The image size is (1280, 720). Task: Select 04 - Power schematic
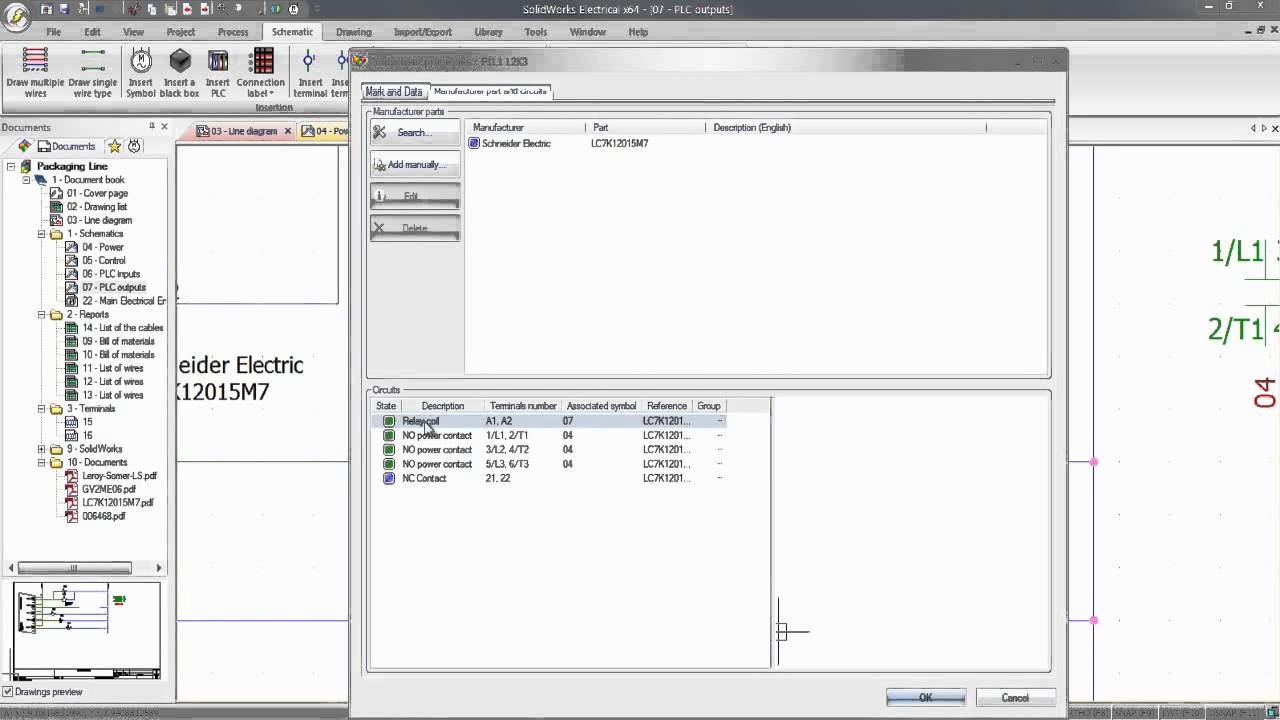103,247
